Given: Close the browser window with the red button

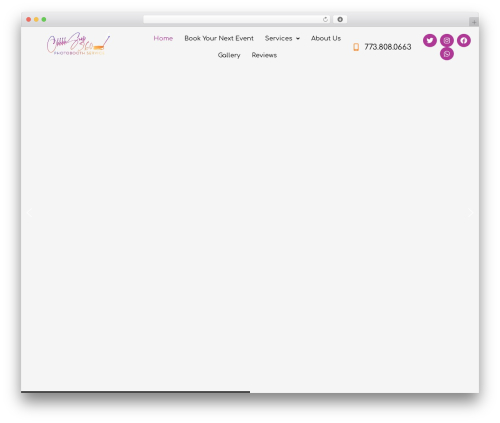Looking at the screenshot, I should pyautogui.click(x=29, y=19).
